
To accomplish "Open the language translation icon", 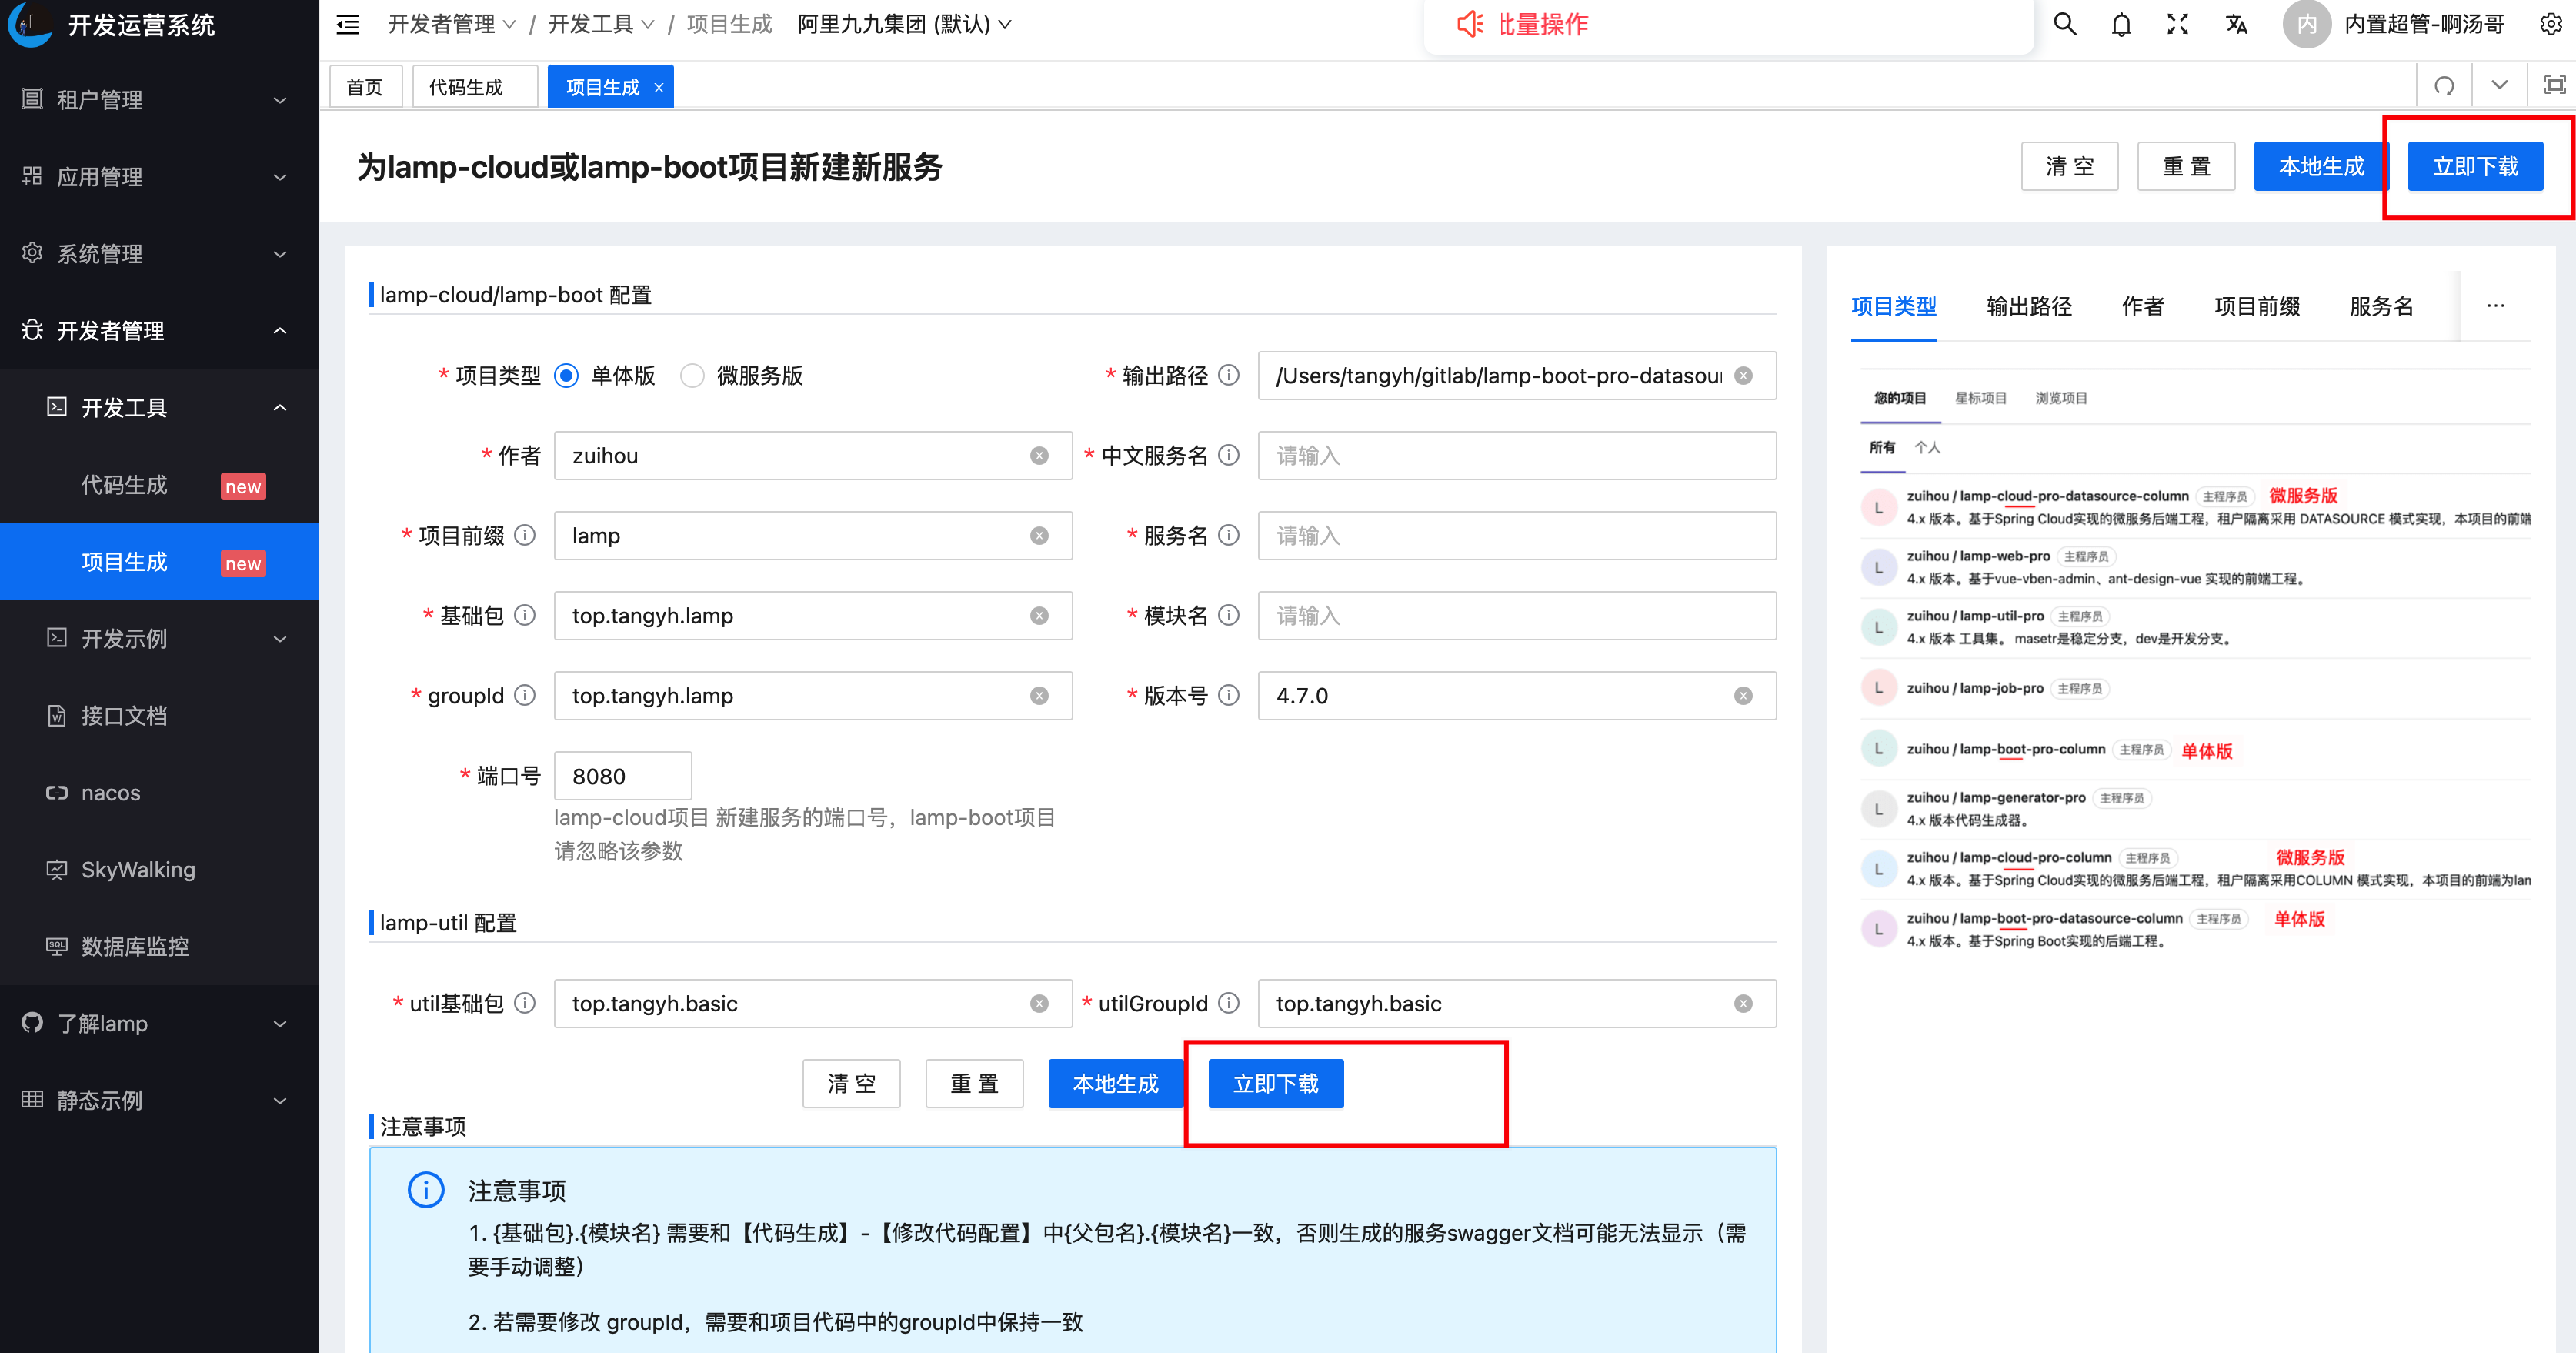I will pyautogui.click(x=2236, y=25).
